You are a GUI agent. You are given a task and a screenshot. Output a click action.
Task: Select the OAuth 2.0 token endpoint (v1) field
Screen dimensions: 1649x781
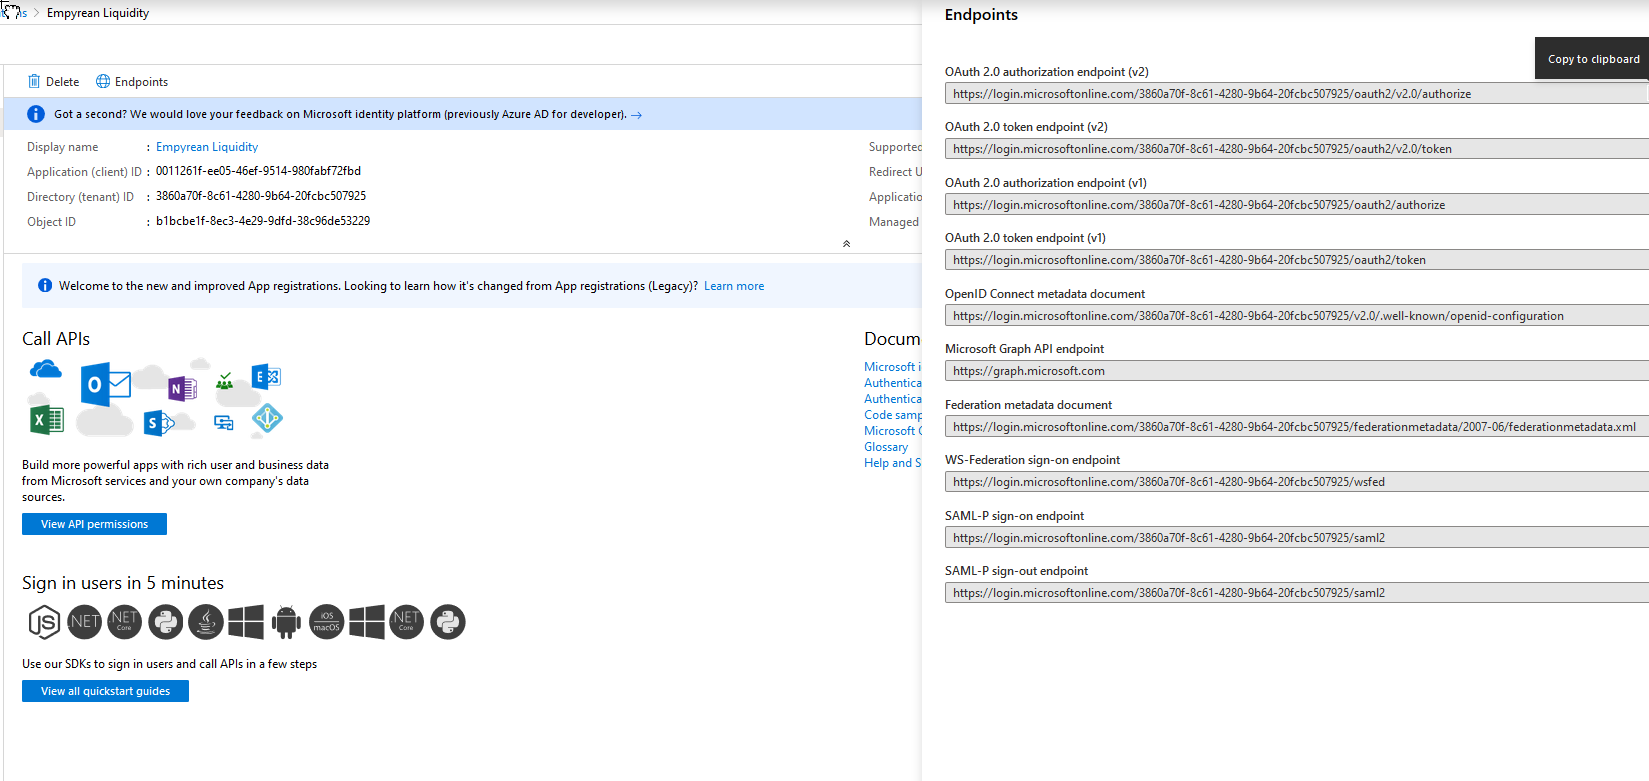[1296, 260]
